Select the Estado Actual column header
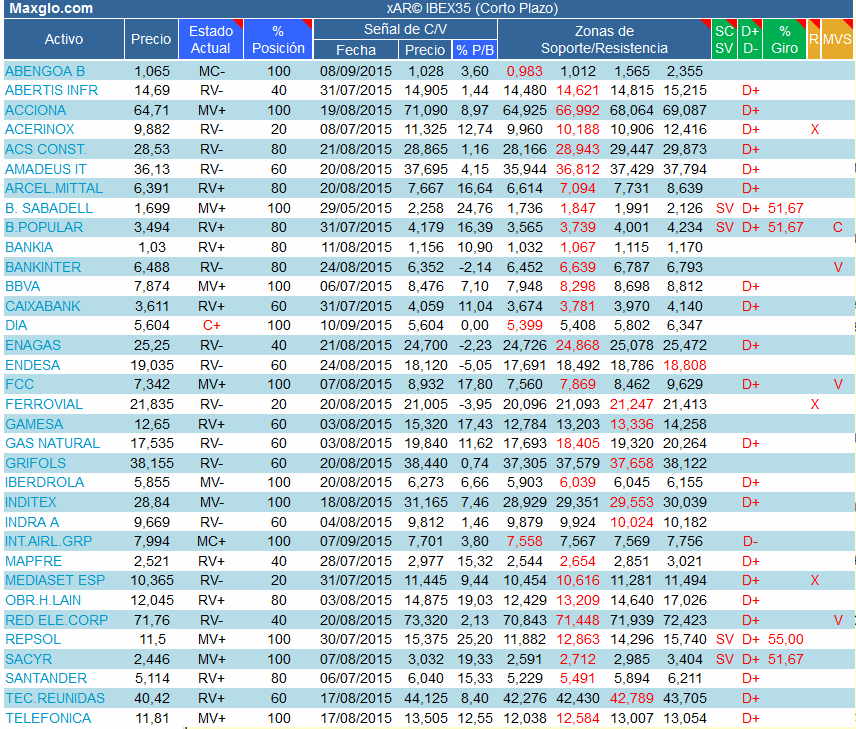This screenshot has width=856, height=729. coord(210,40)
